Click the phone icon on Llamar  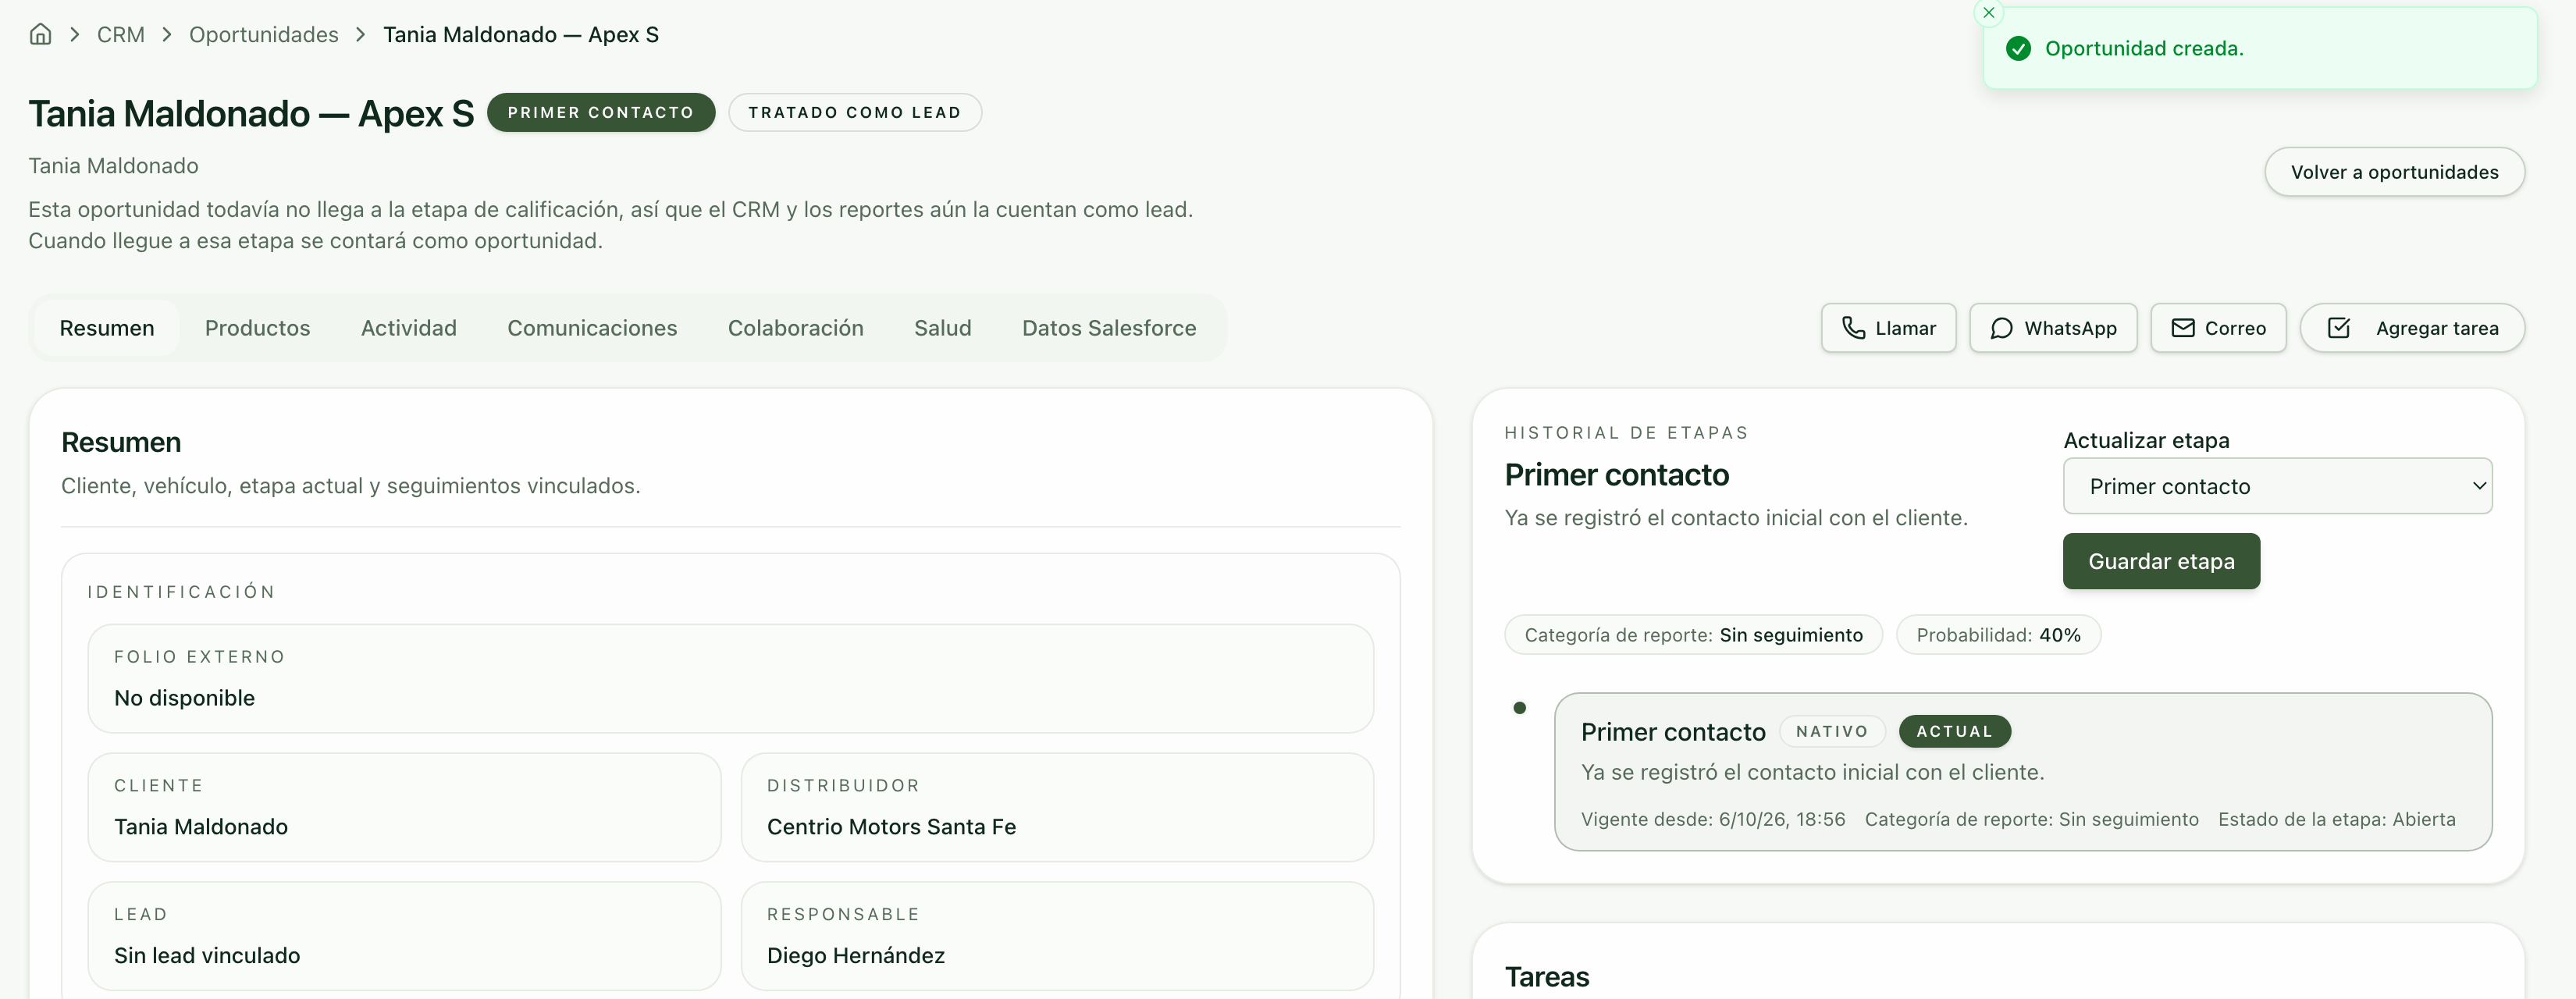[x=1853, y=328]
